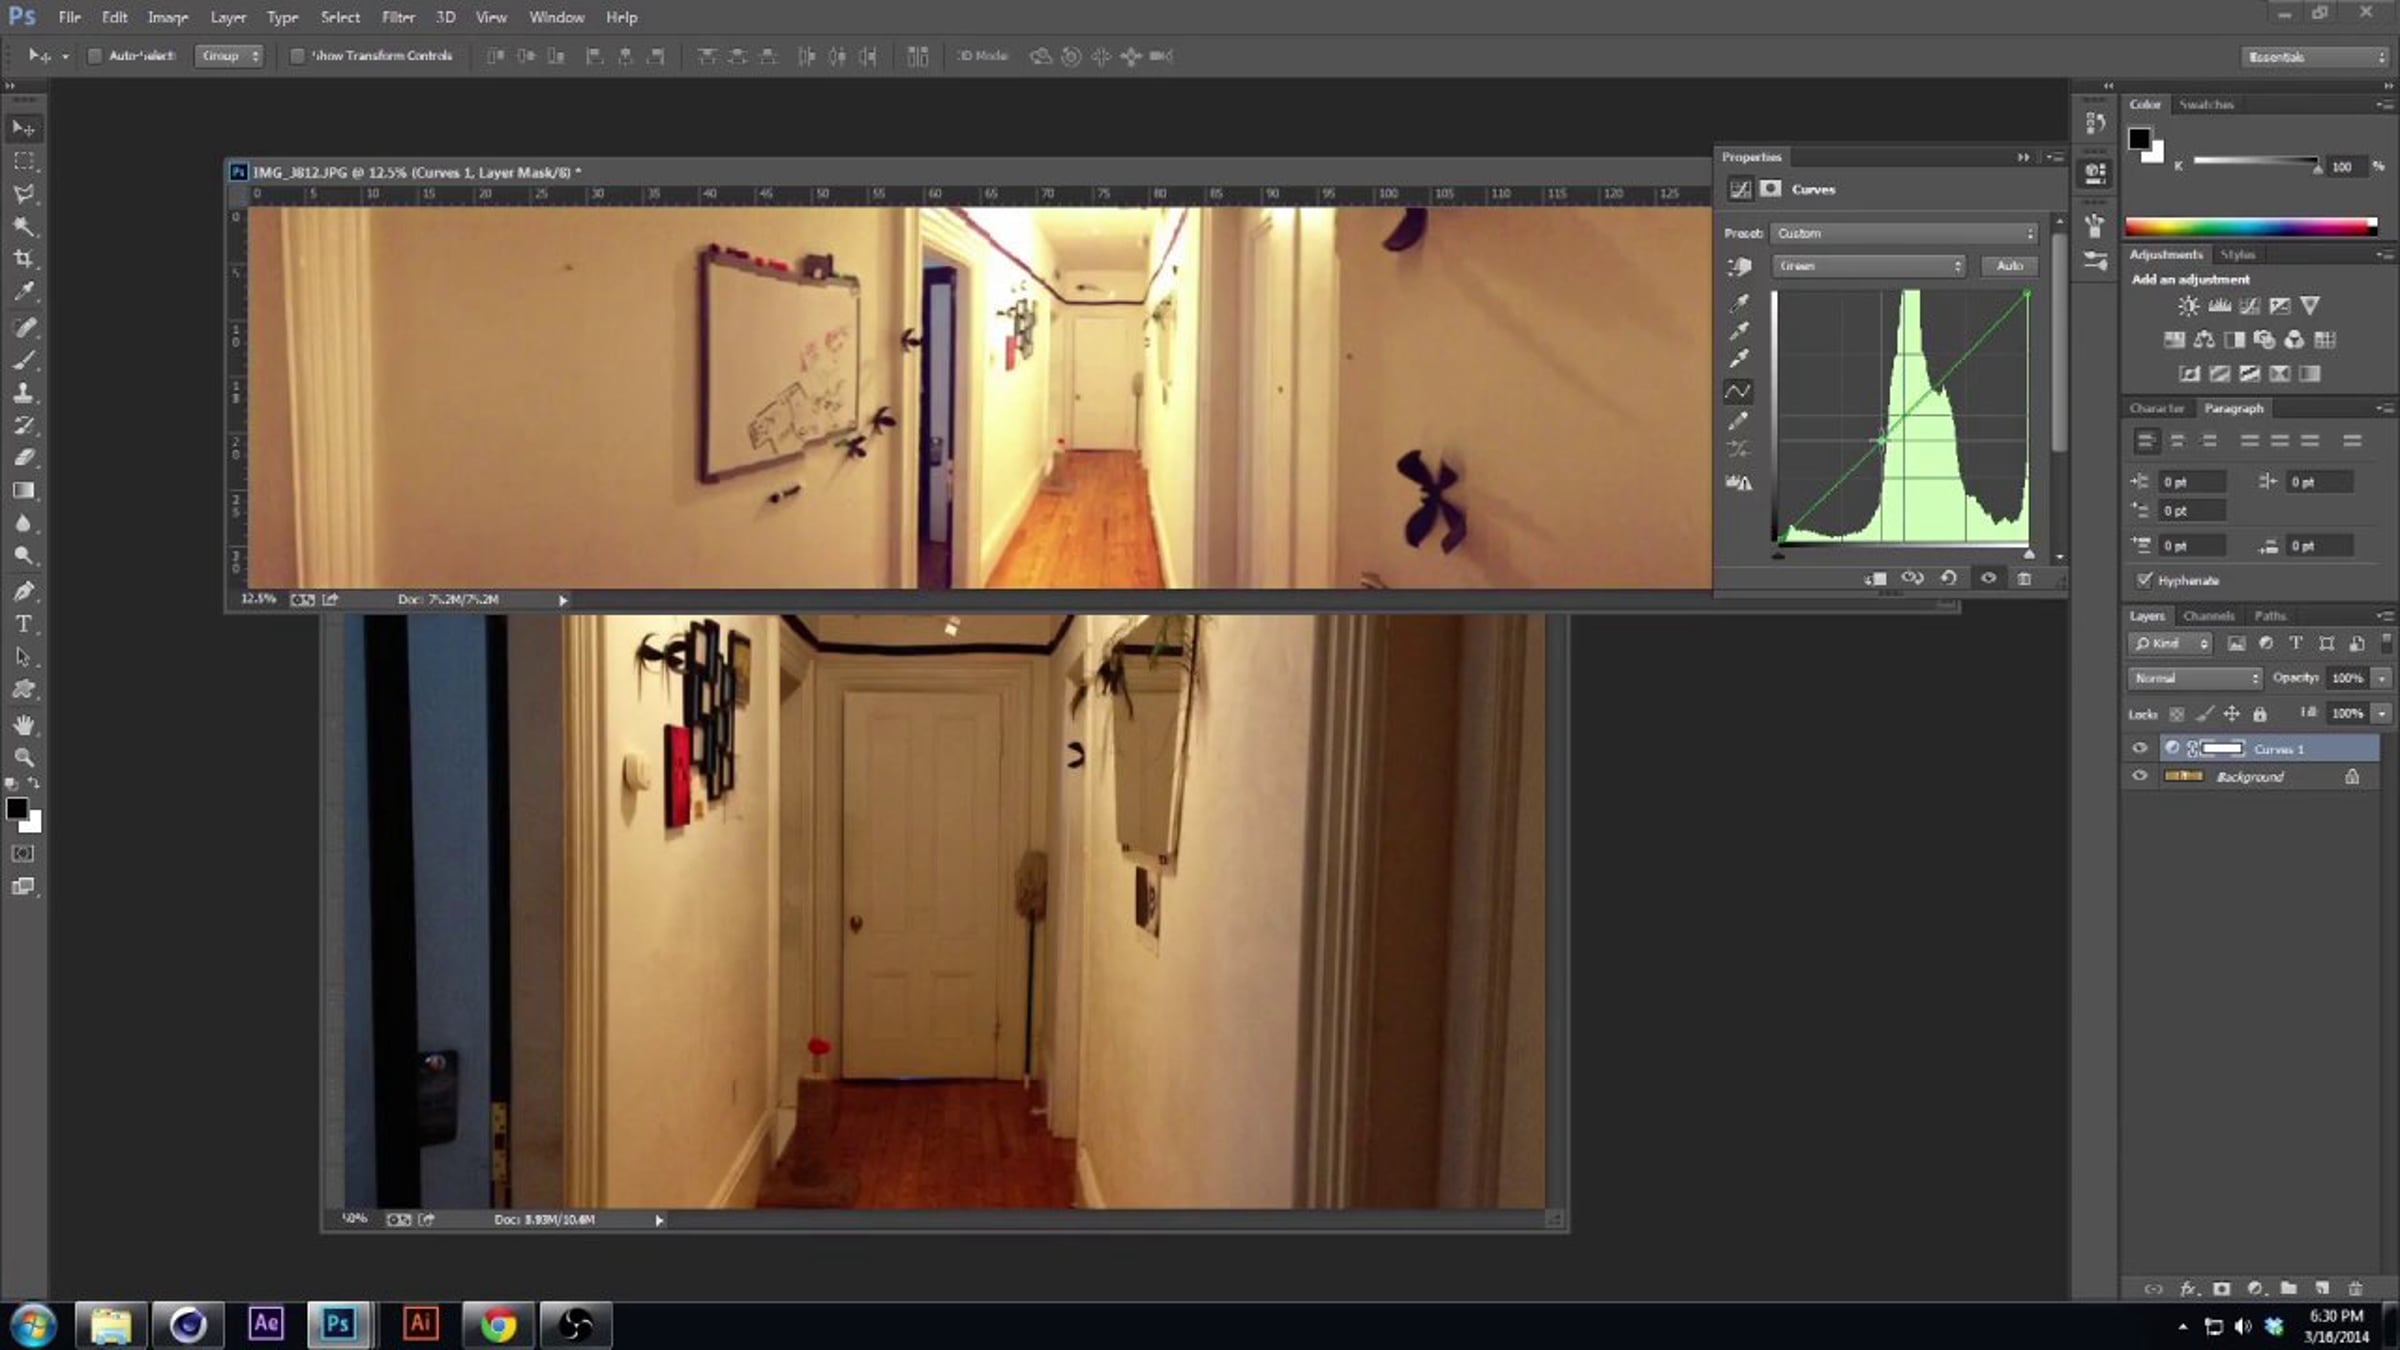Switch to the Channels tab
Screen dimensions: 2400x1350
2208,616
